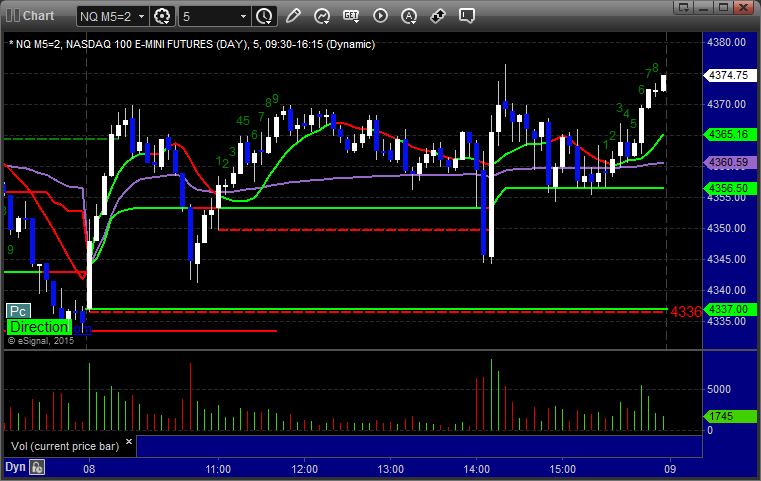This screenshot has height=481, width=761.
Task: Click the red 4336 level label
Action: click(x=686, y=312)
